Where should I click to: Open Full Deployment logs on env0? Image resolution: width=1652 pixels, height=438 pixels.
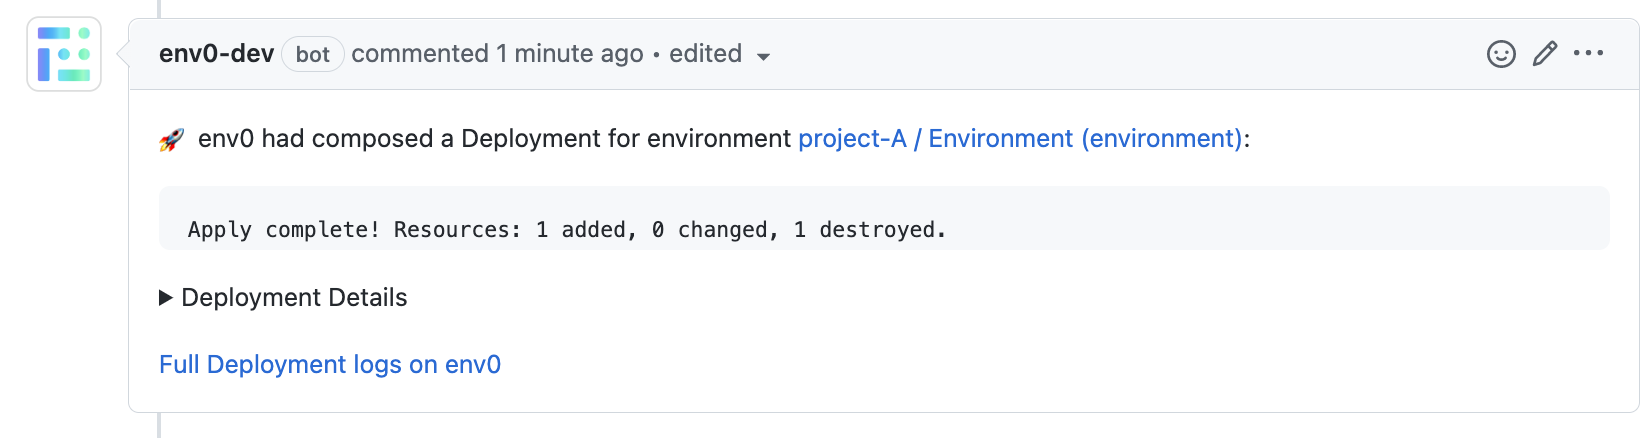pos(330,365)
